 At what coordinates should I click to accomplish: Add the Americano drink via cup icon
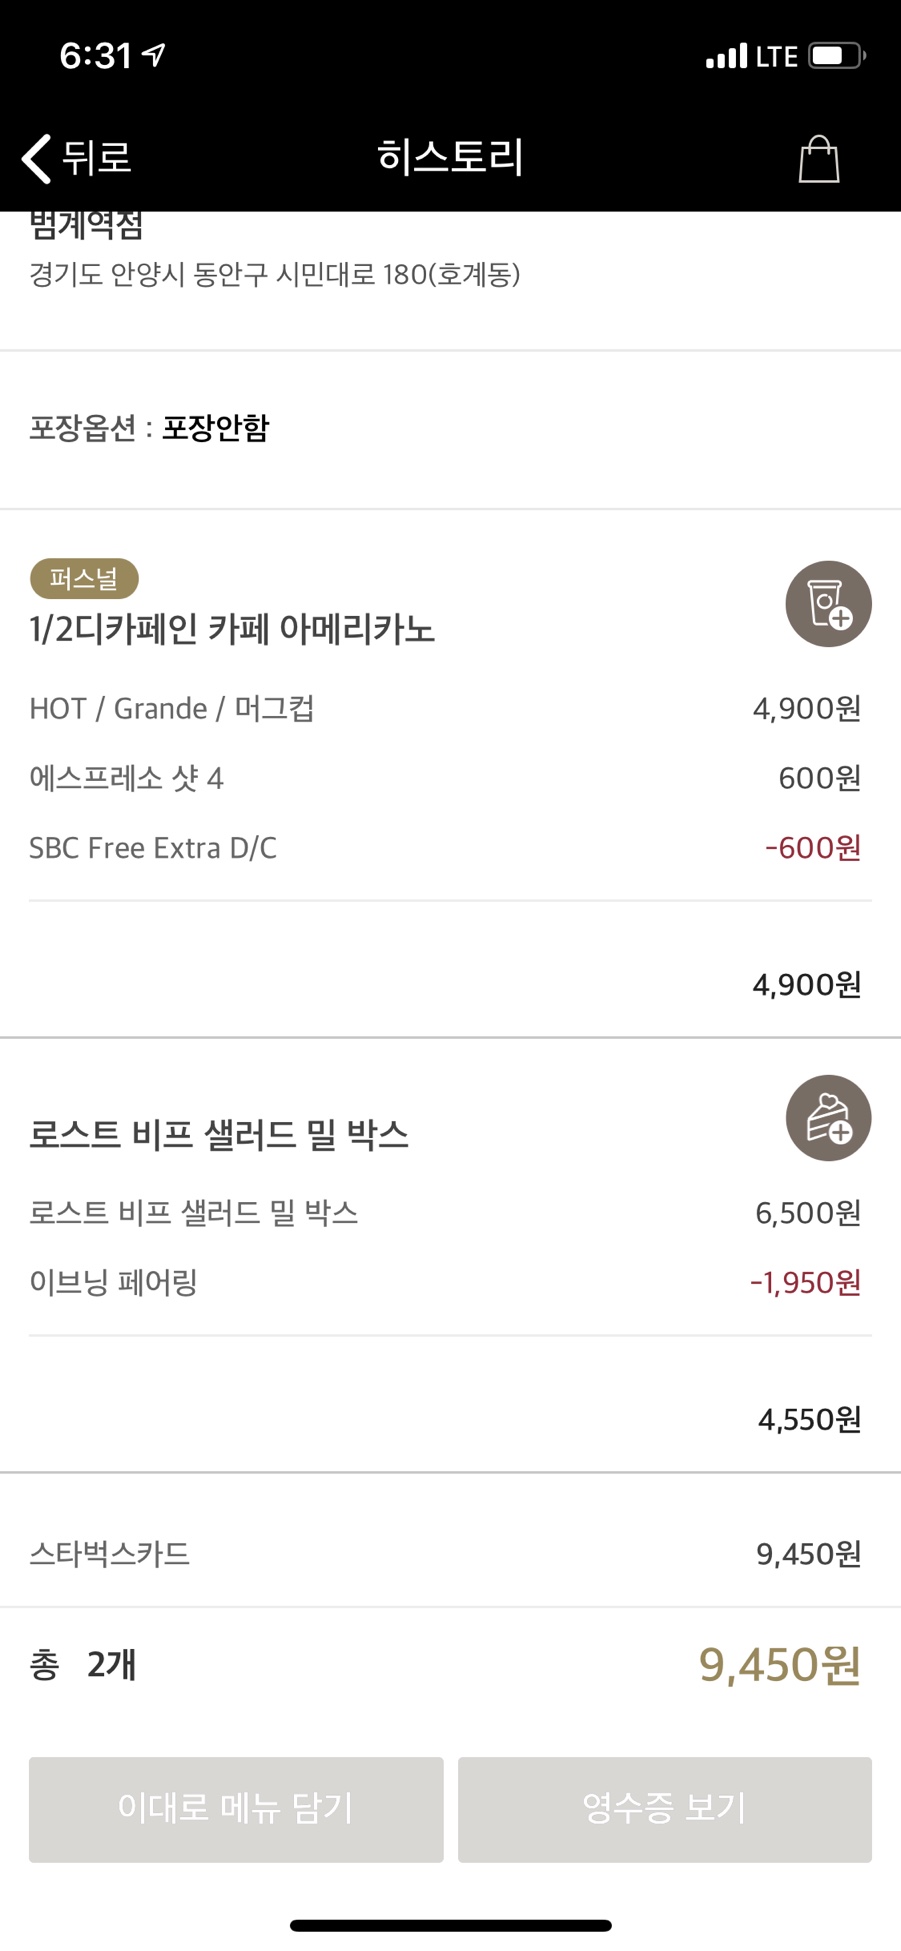[x=828, y=604]
